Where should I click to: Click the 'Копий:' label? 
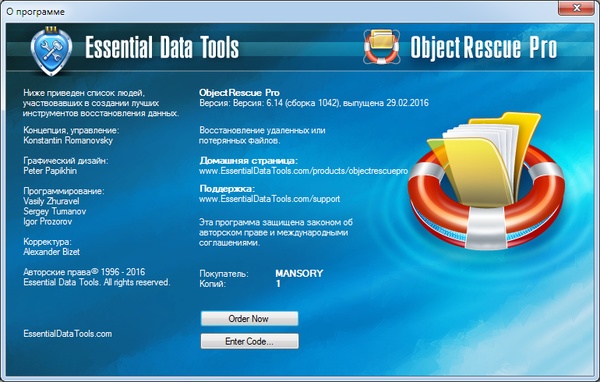coord(212,284)
